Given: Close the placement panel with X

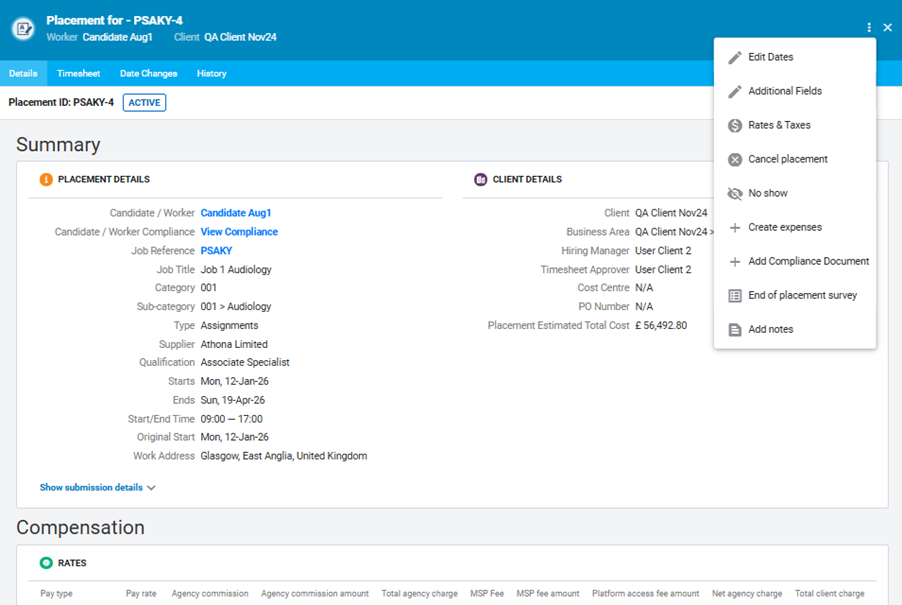Looking at the screenshot, I should tap(888, 28).
